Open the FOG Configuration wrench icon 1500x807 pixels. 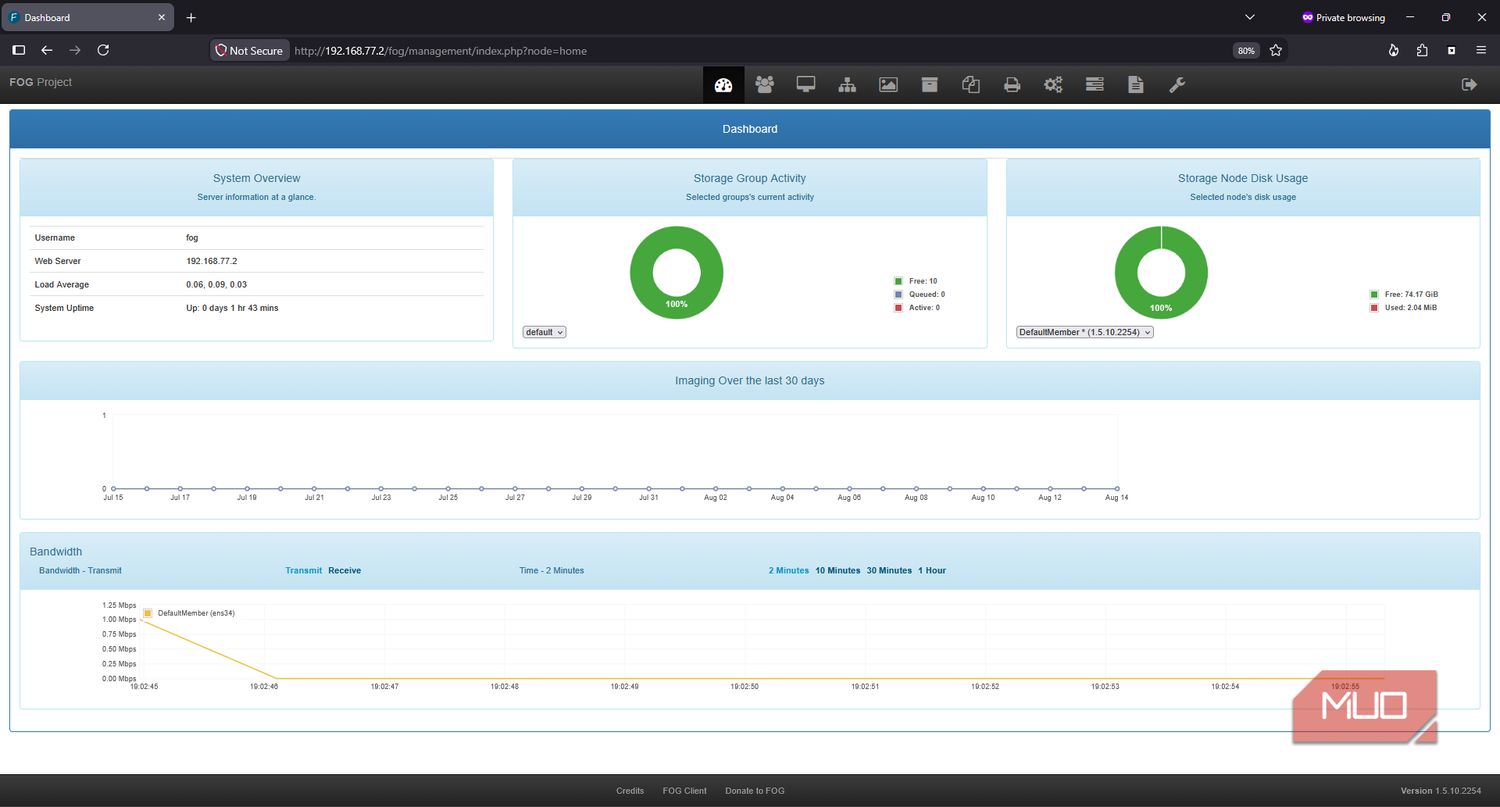[x=1177, y=85]
